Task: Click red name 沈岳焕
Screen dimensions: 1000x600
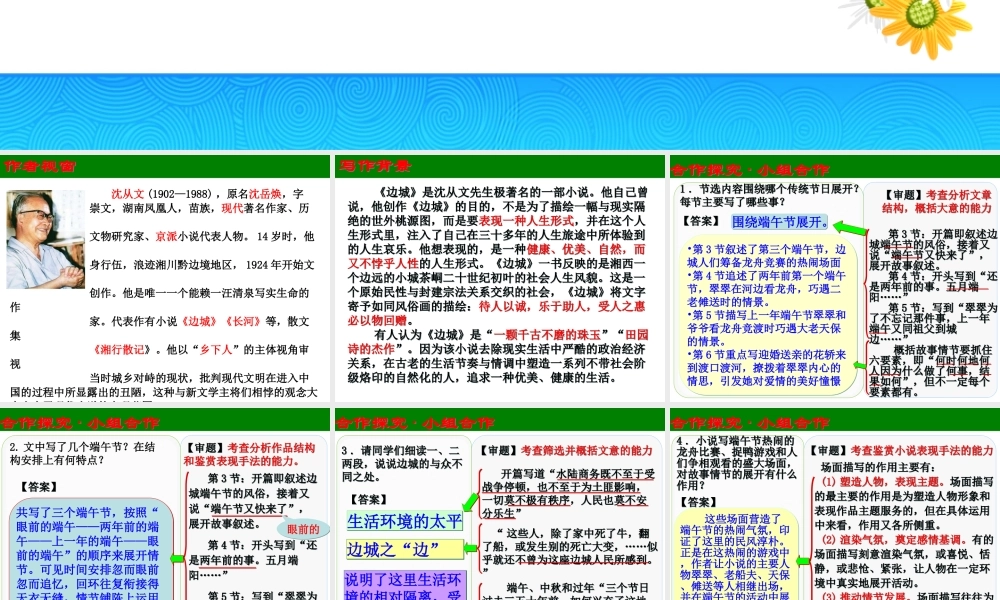Action: 265,194
